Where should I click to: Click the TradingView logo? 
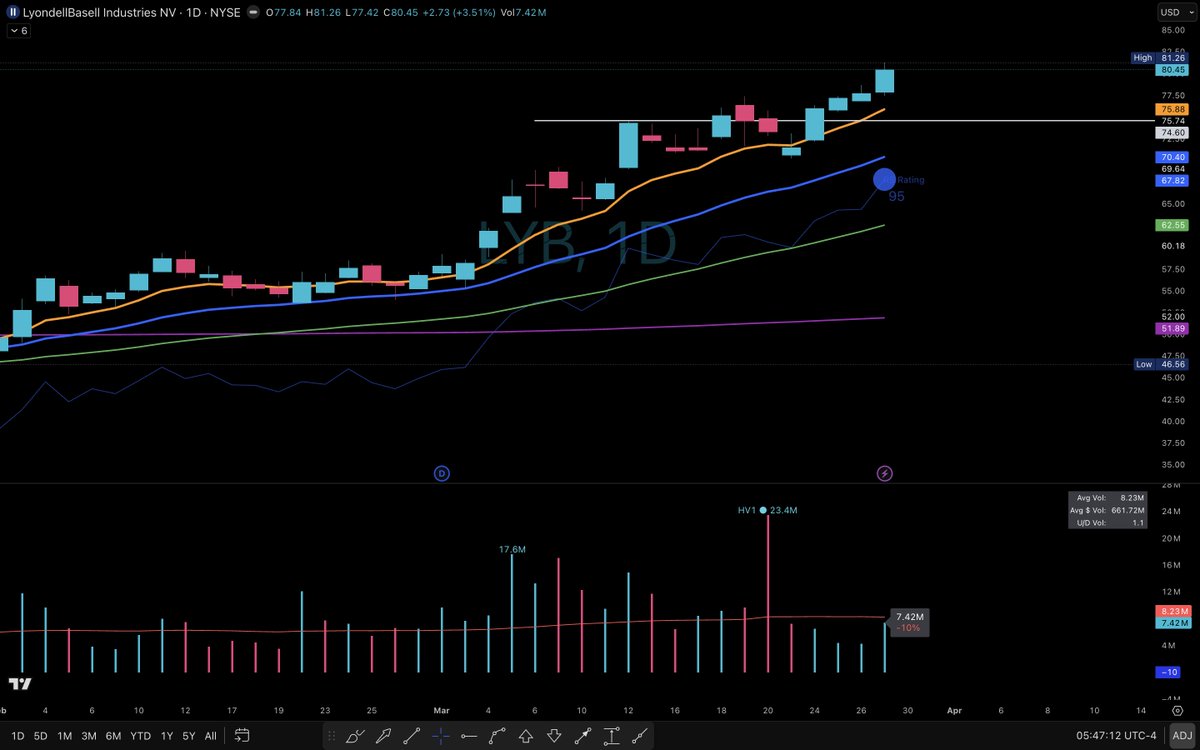click(18, 685)
